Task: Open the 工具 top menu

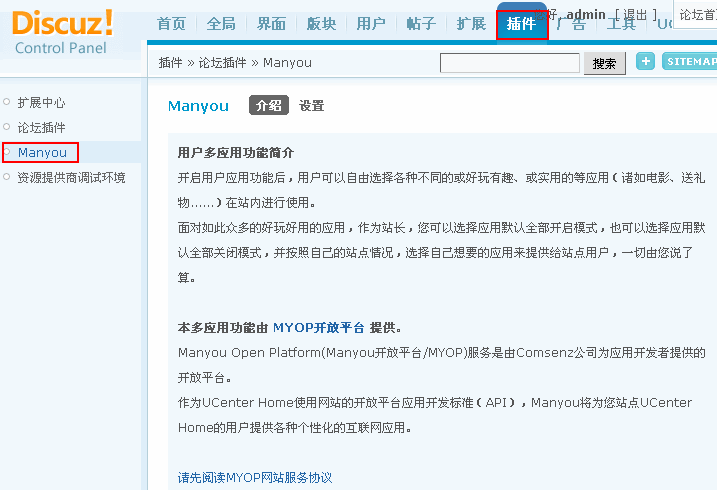Action: 621,25
